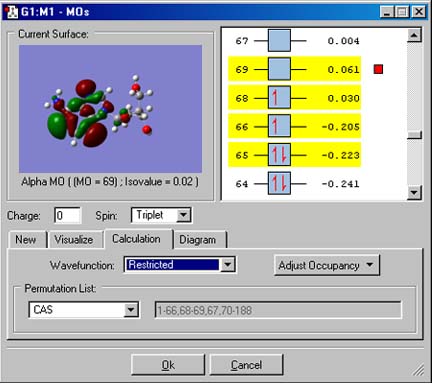Click scroll-down arrow of orbital list

[x=414, y=192]
